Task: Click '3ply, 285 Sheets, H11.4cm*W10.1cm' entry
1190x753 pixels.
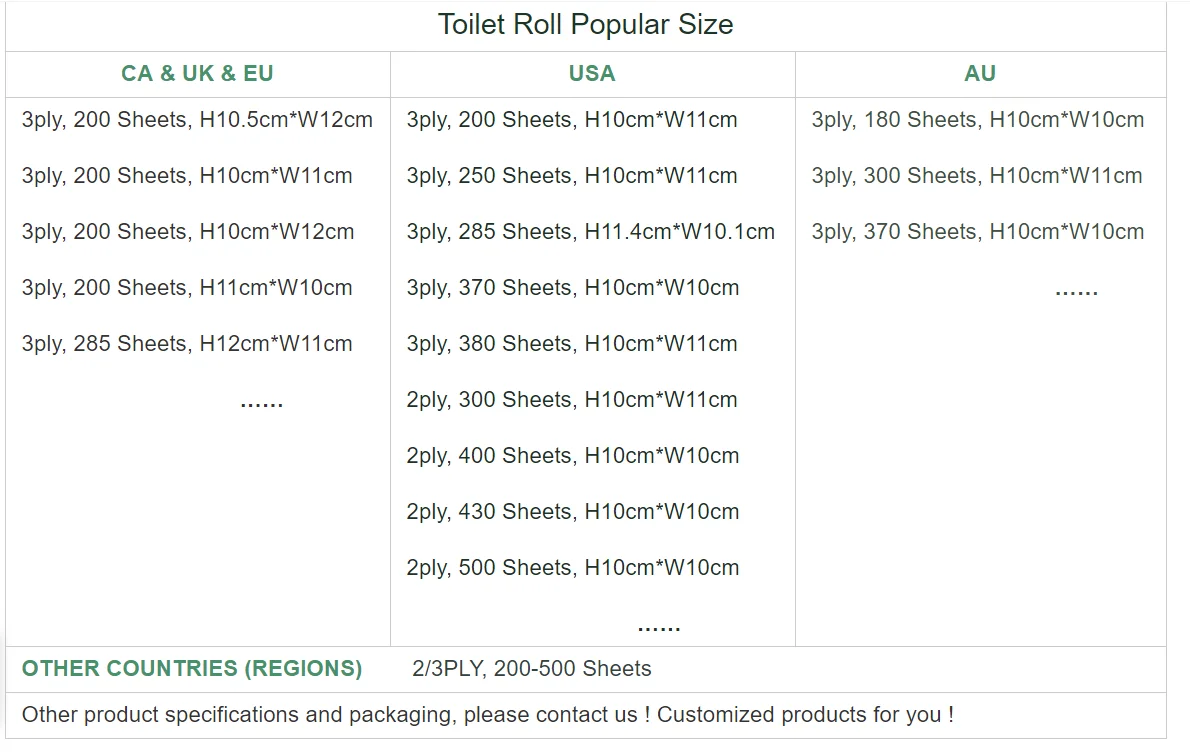Action: click(x=590, y=232)
